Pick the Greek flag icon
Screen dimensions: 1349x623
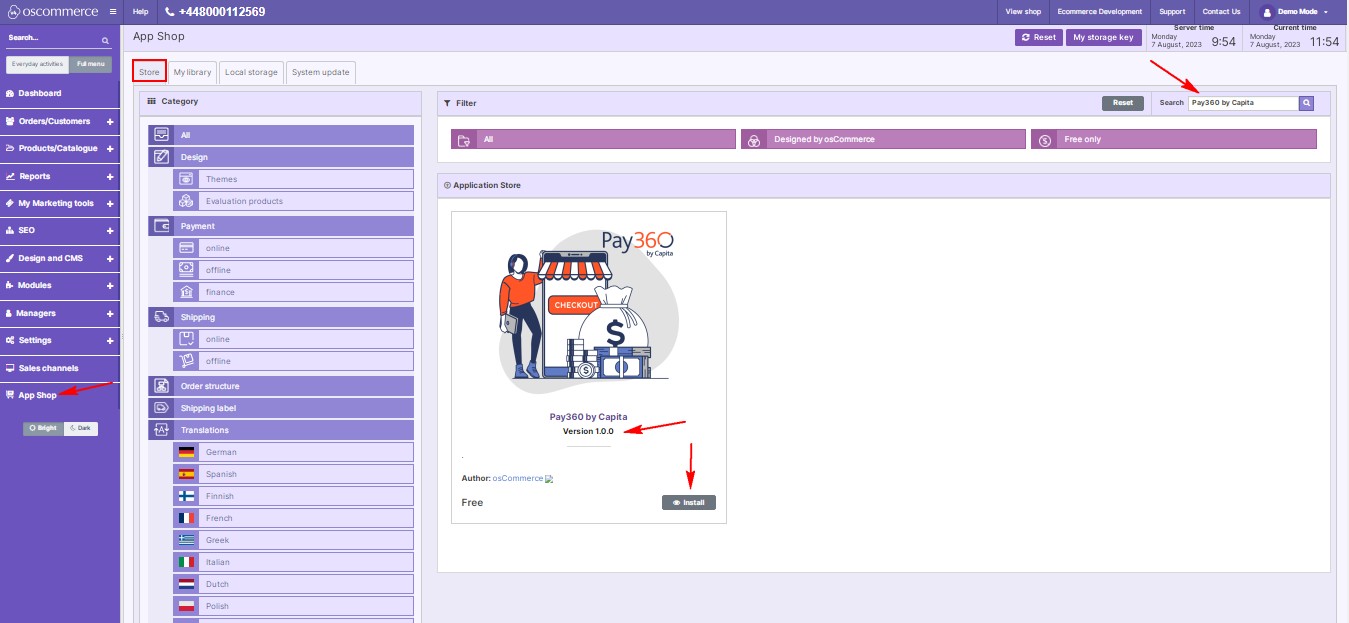(186, 540)
